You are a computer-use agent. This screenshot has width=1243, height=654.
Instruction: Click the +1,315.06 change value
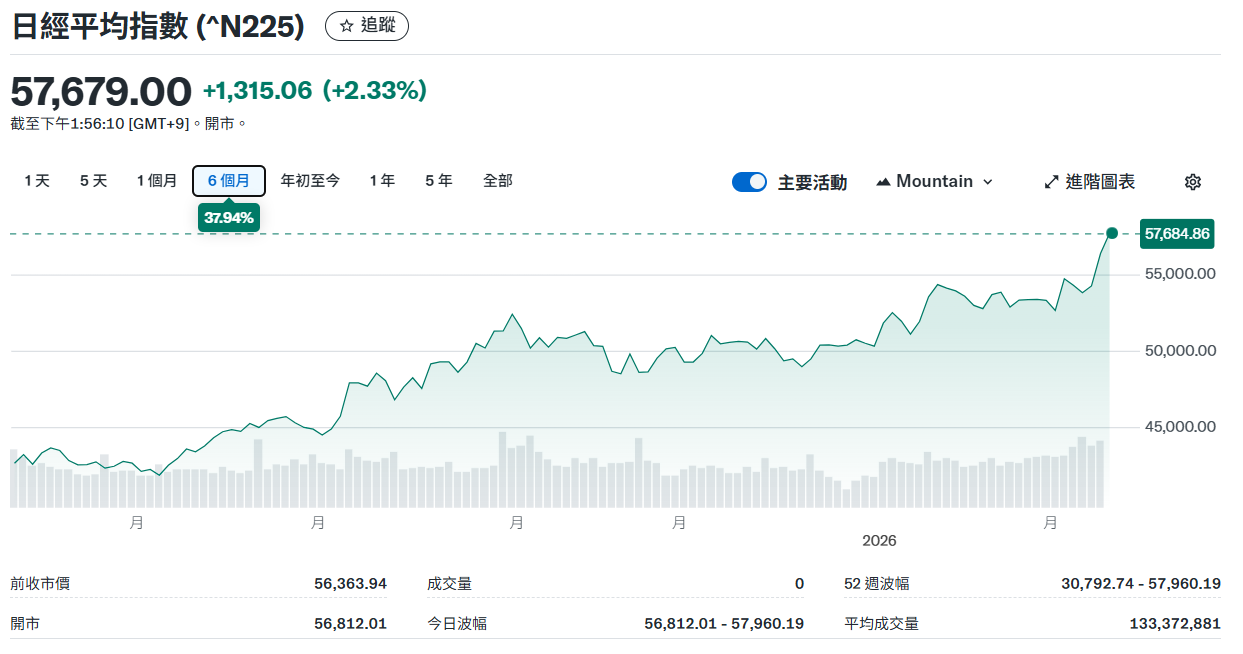coord(258,91)
